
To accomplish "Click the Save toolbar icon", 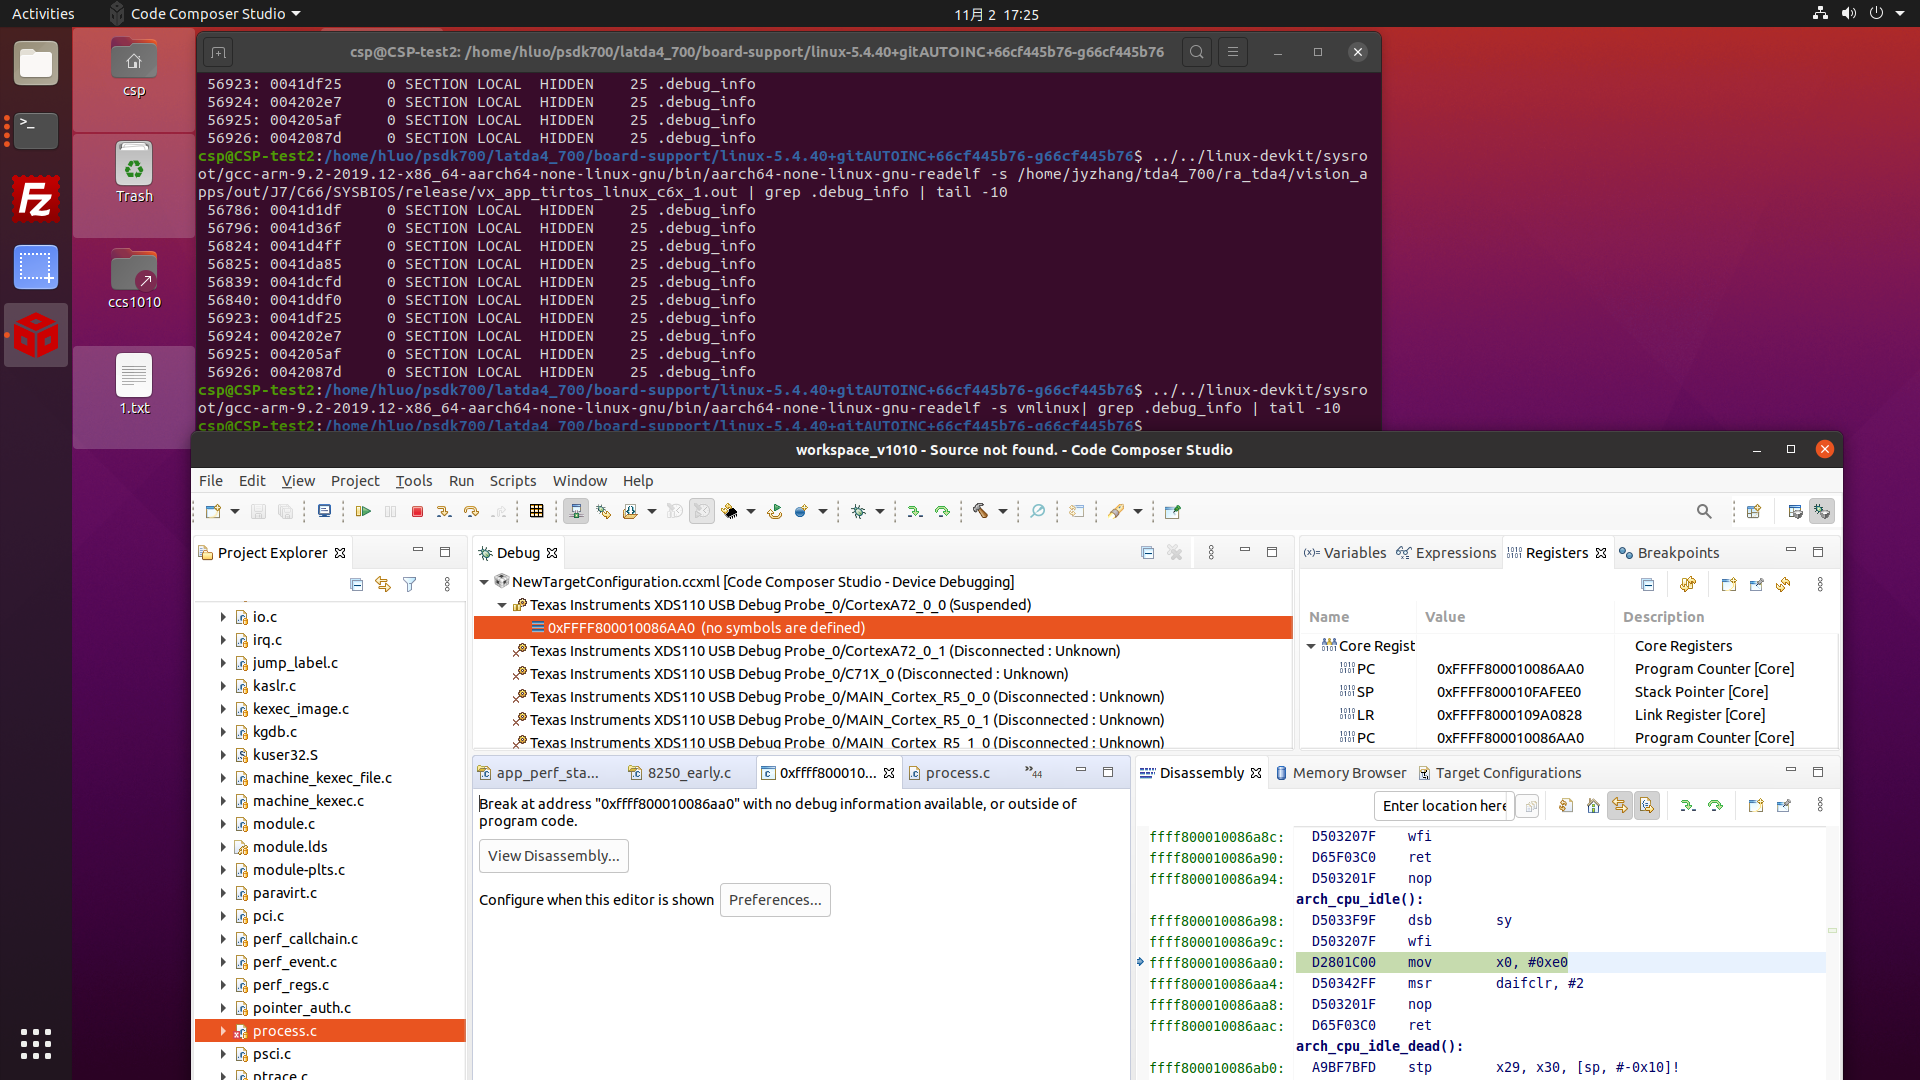I will pyautogui.click(x=258, y=511).
